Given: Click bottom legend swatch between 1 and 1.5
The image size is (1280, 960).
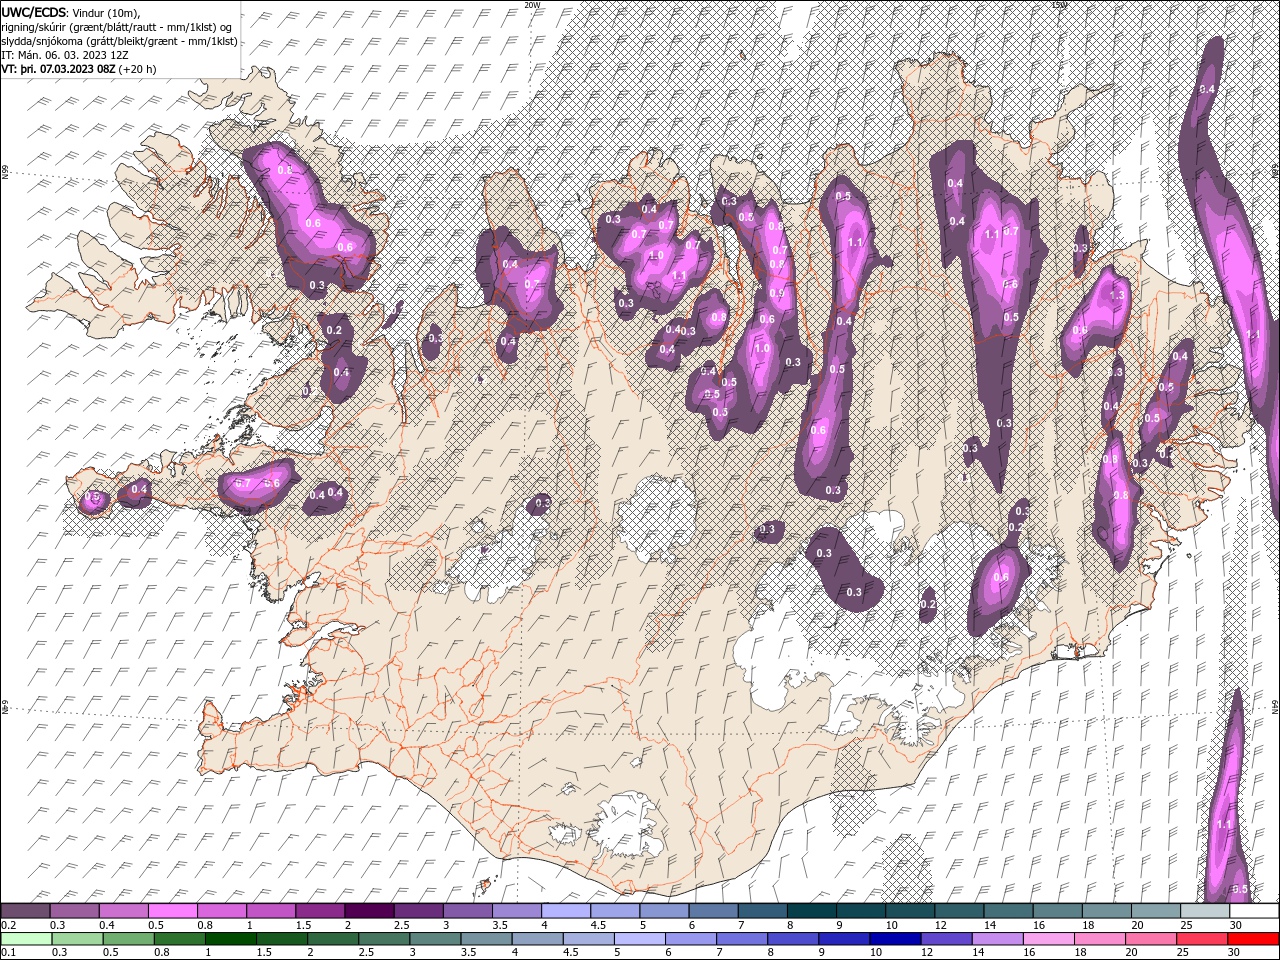Looking at the screenshot, I should [231, 939].
